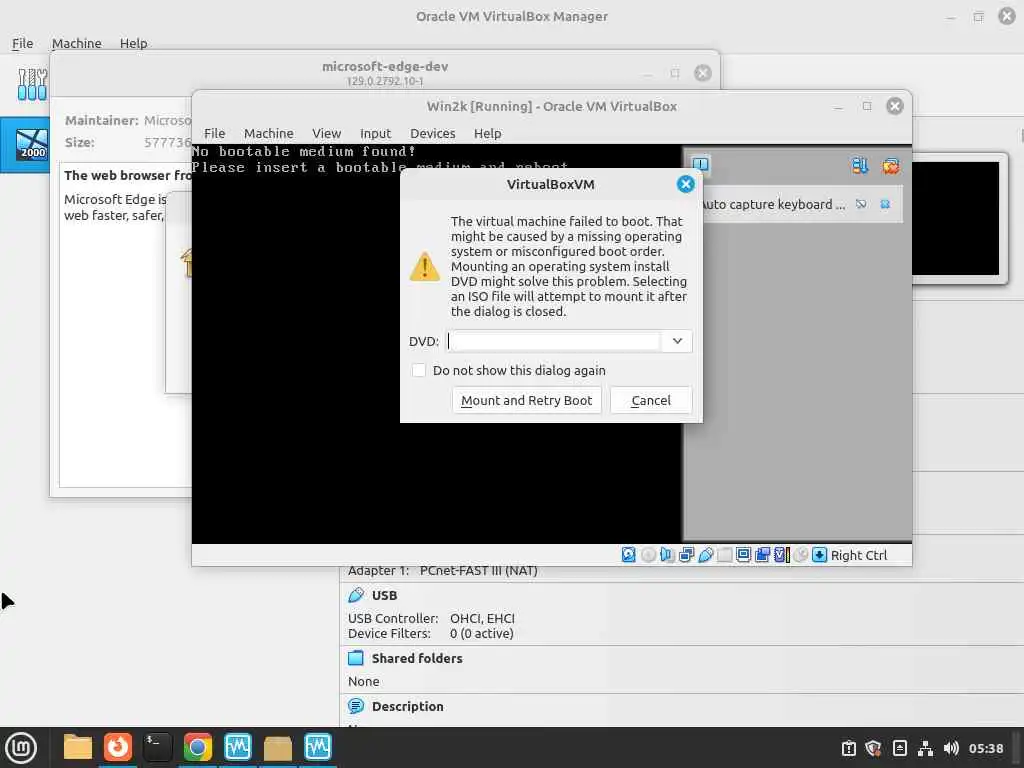This screenshot has width=1024, height=768.
Task: Cancel the boot failure dialog
Action: [x=651, y=400]
